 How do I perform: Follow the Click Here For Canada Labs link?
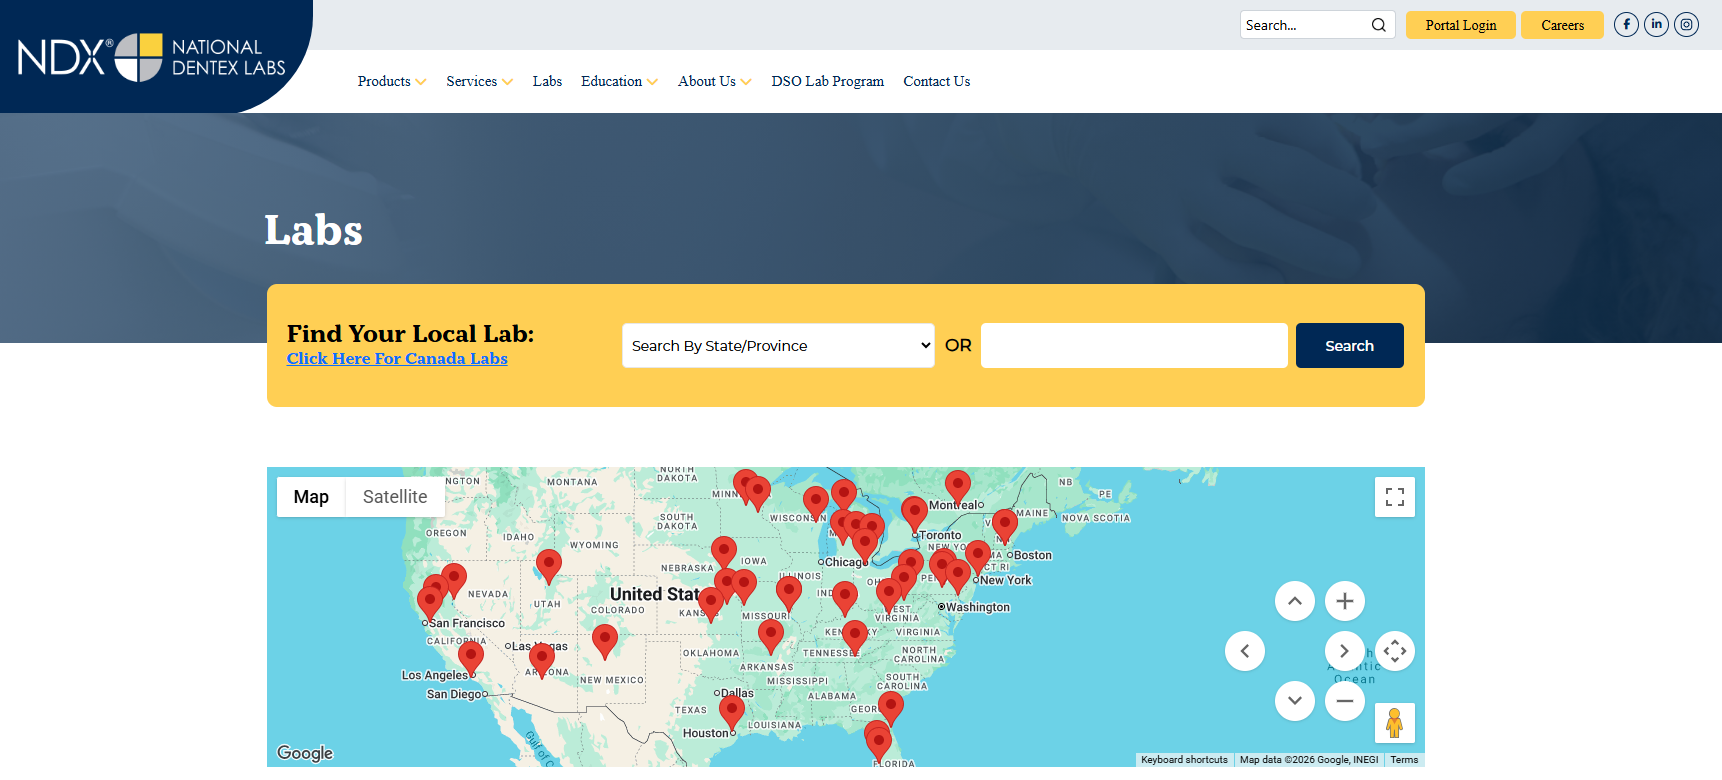point(397,358)
